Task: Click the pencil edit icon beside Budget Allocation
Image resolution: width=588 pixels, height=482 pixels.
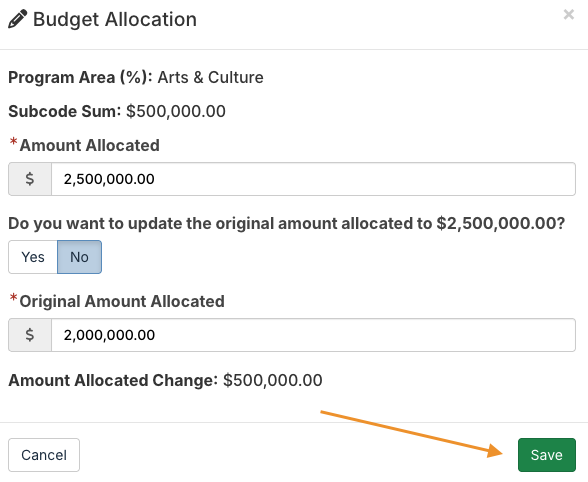Action: click(x=18, y=19)
